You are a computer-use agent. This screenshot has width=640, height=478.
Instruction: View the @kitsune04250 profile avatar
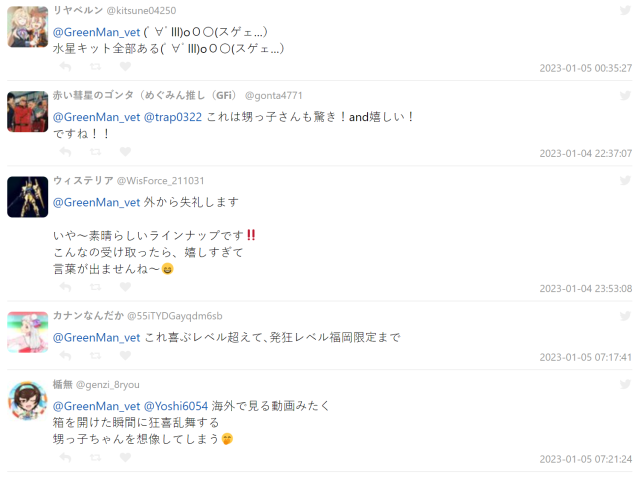[27, 27]
